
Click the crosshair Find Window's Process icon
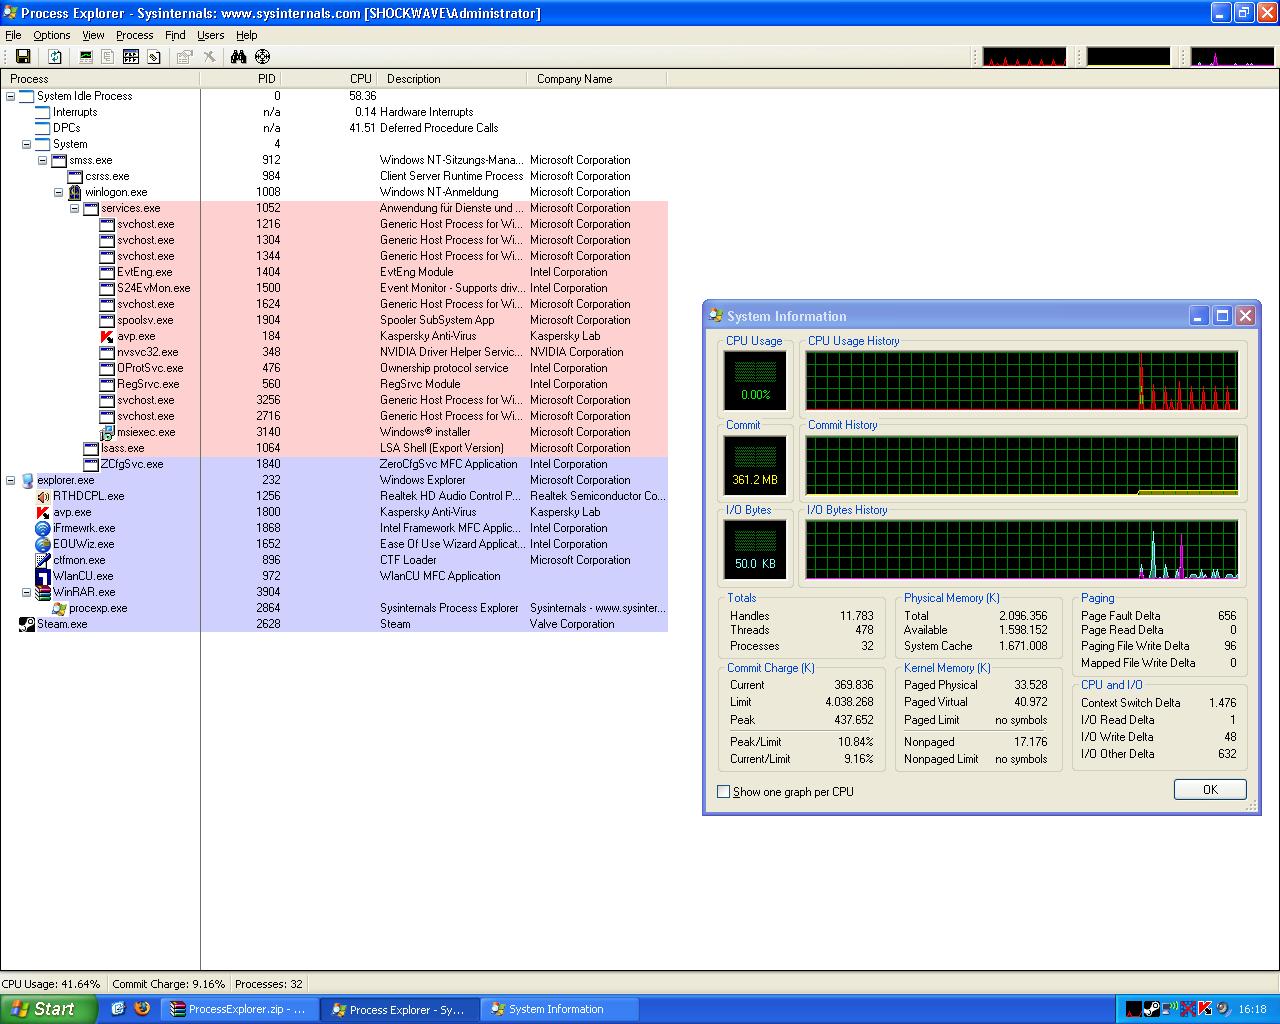click(262, 57)
